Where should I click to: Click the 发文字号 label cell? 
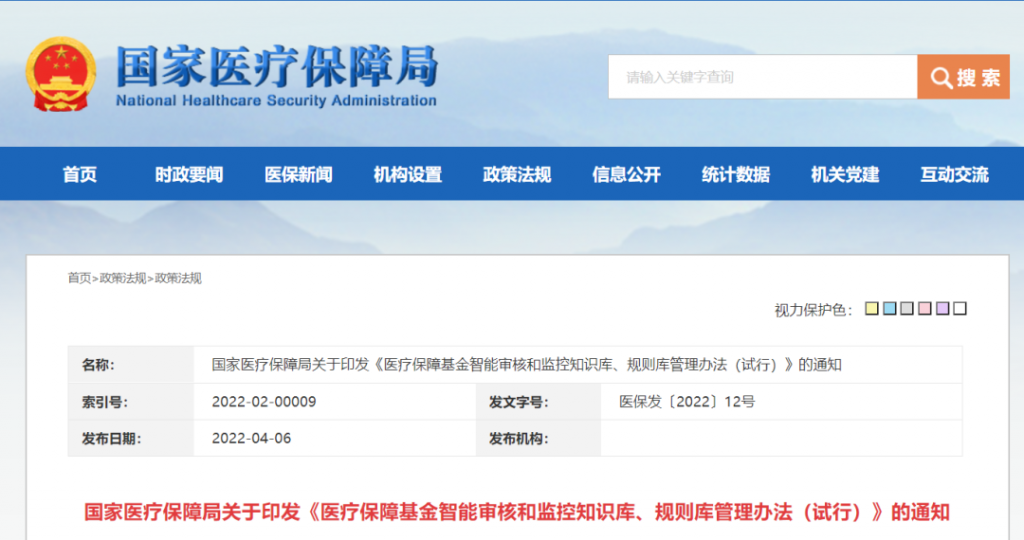tap(538, 402)
